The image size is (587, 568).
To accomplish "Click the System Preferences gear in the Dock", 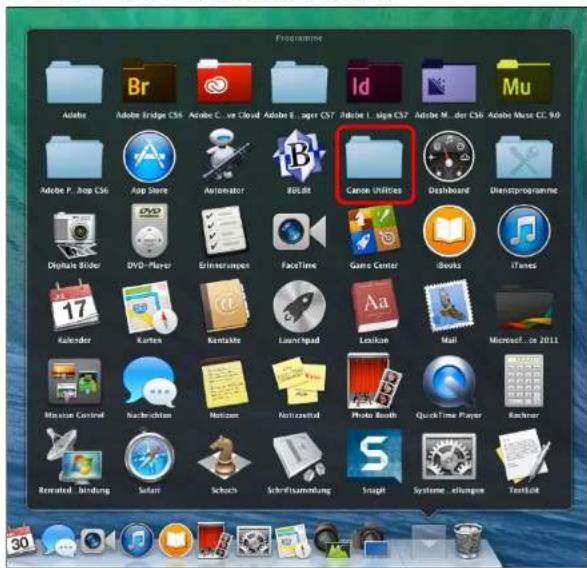I will 254,541.
